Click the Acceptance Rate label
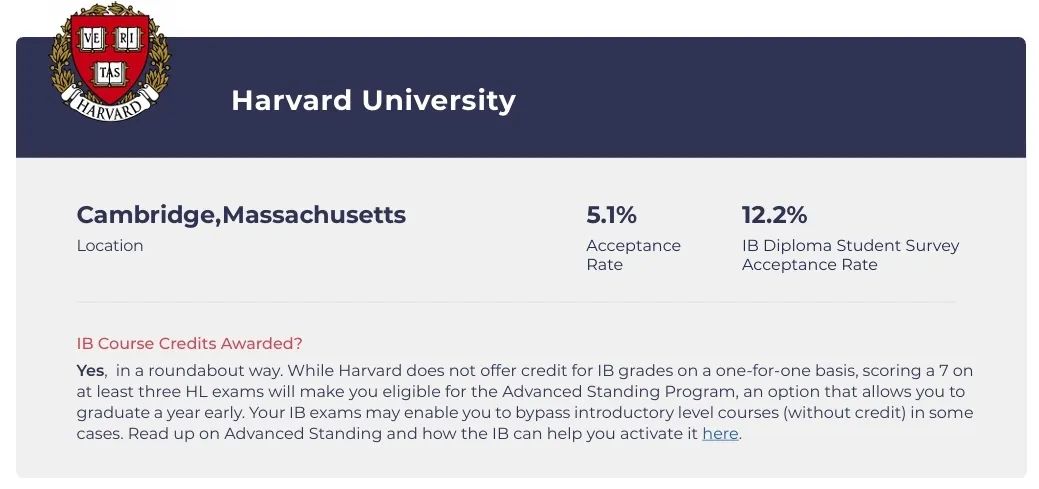This screenshot has height=489, width=1039. [633, 255]
